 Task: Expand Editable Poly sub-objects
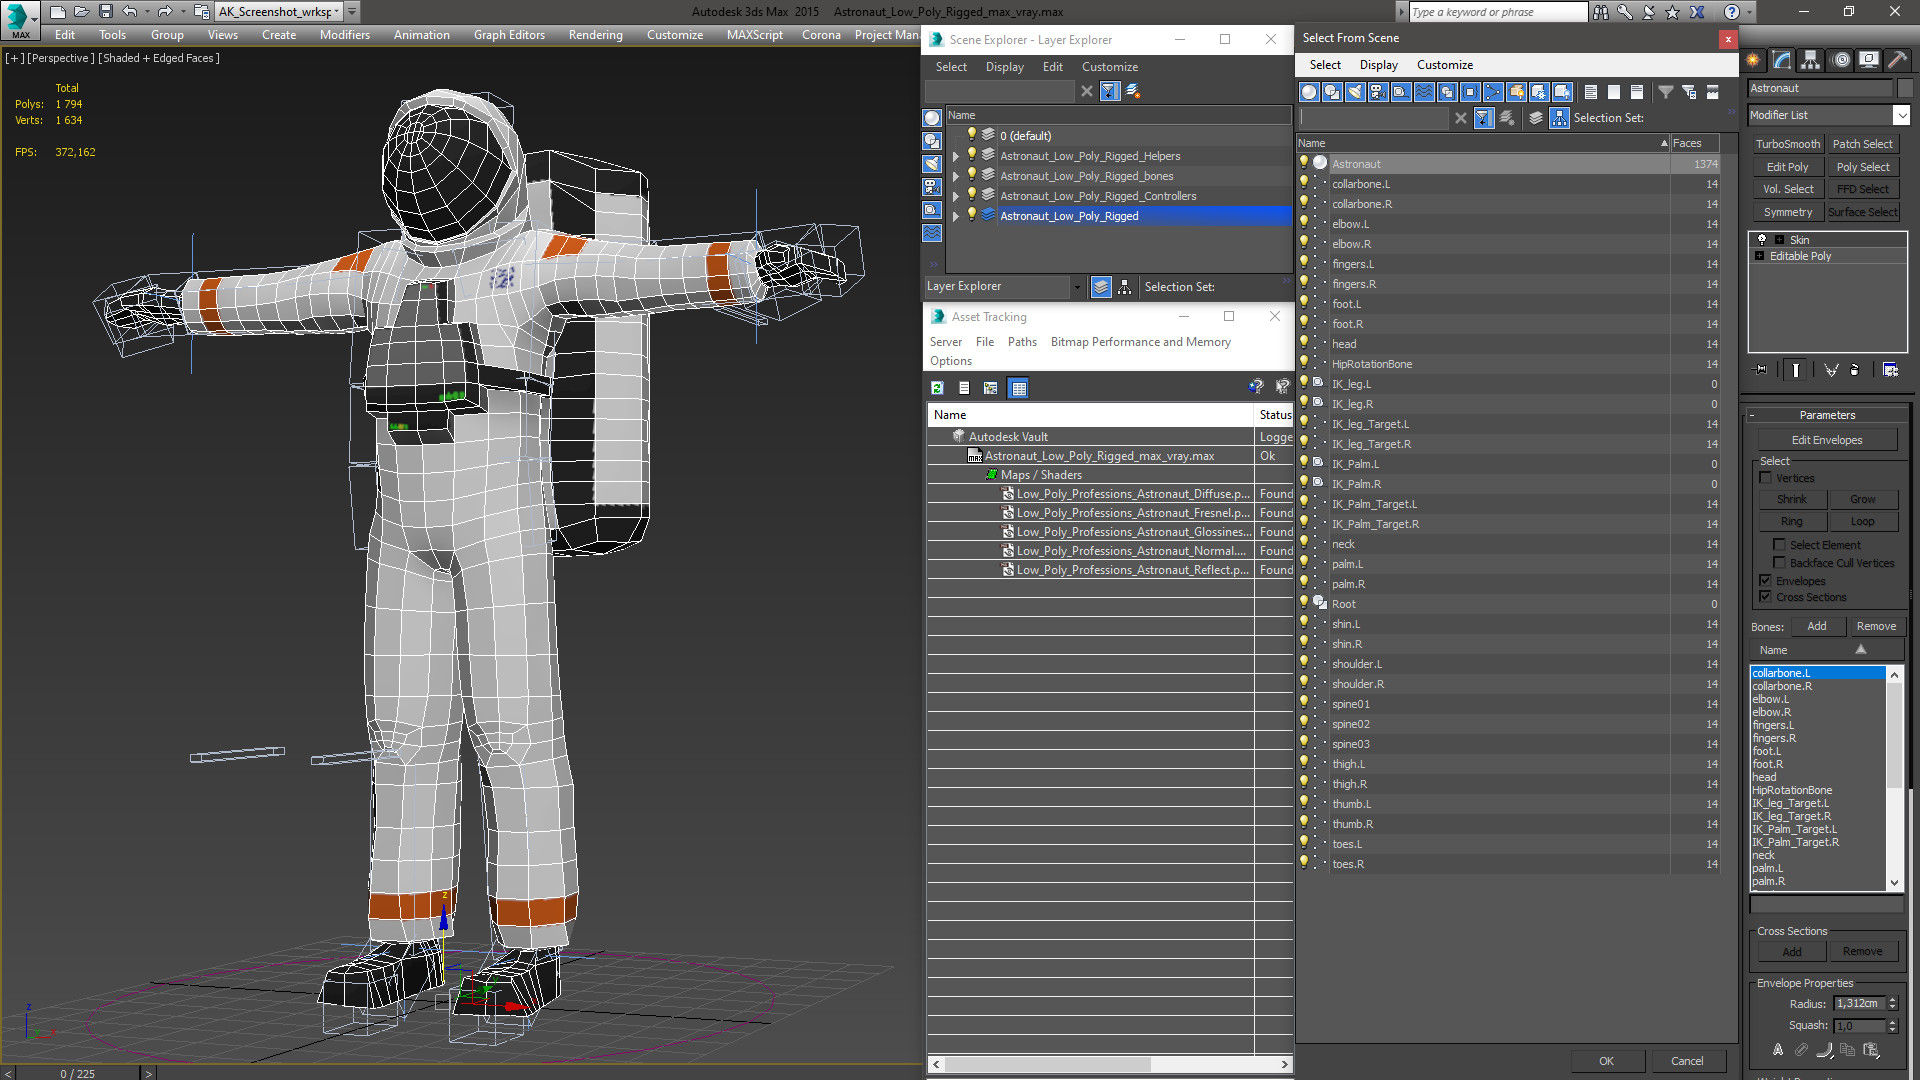click(1760, 256)
